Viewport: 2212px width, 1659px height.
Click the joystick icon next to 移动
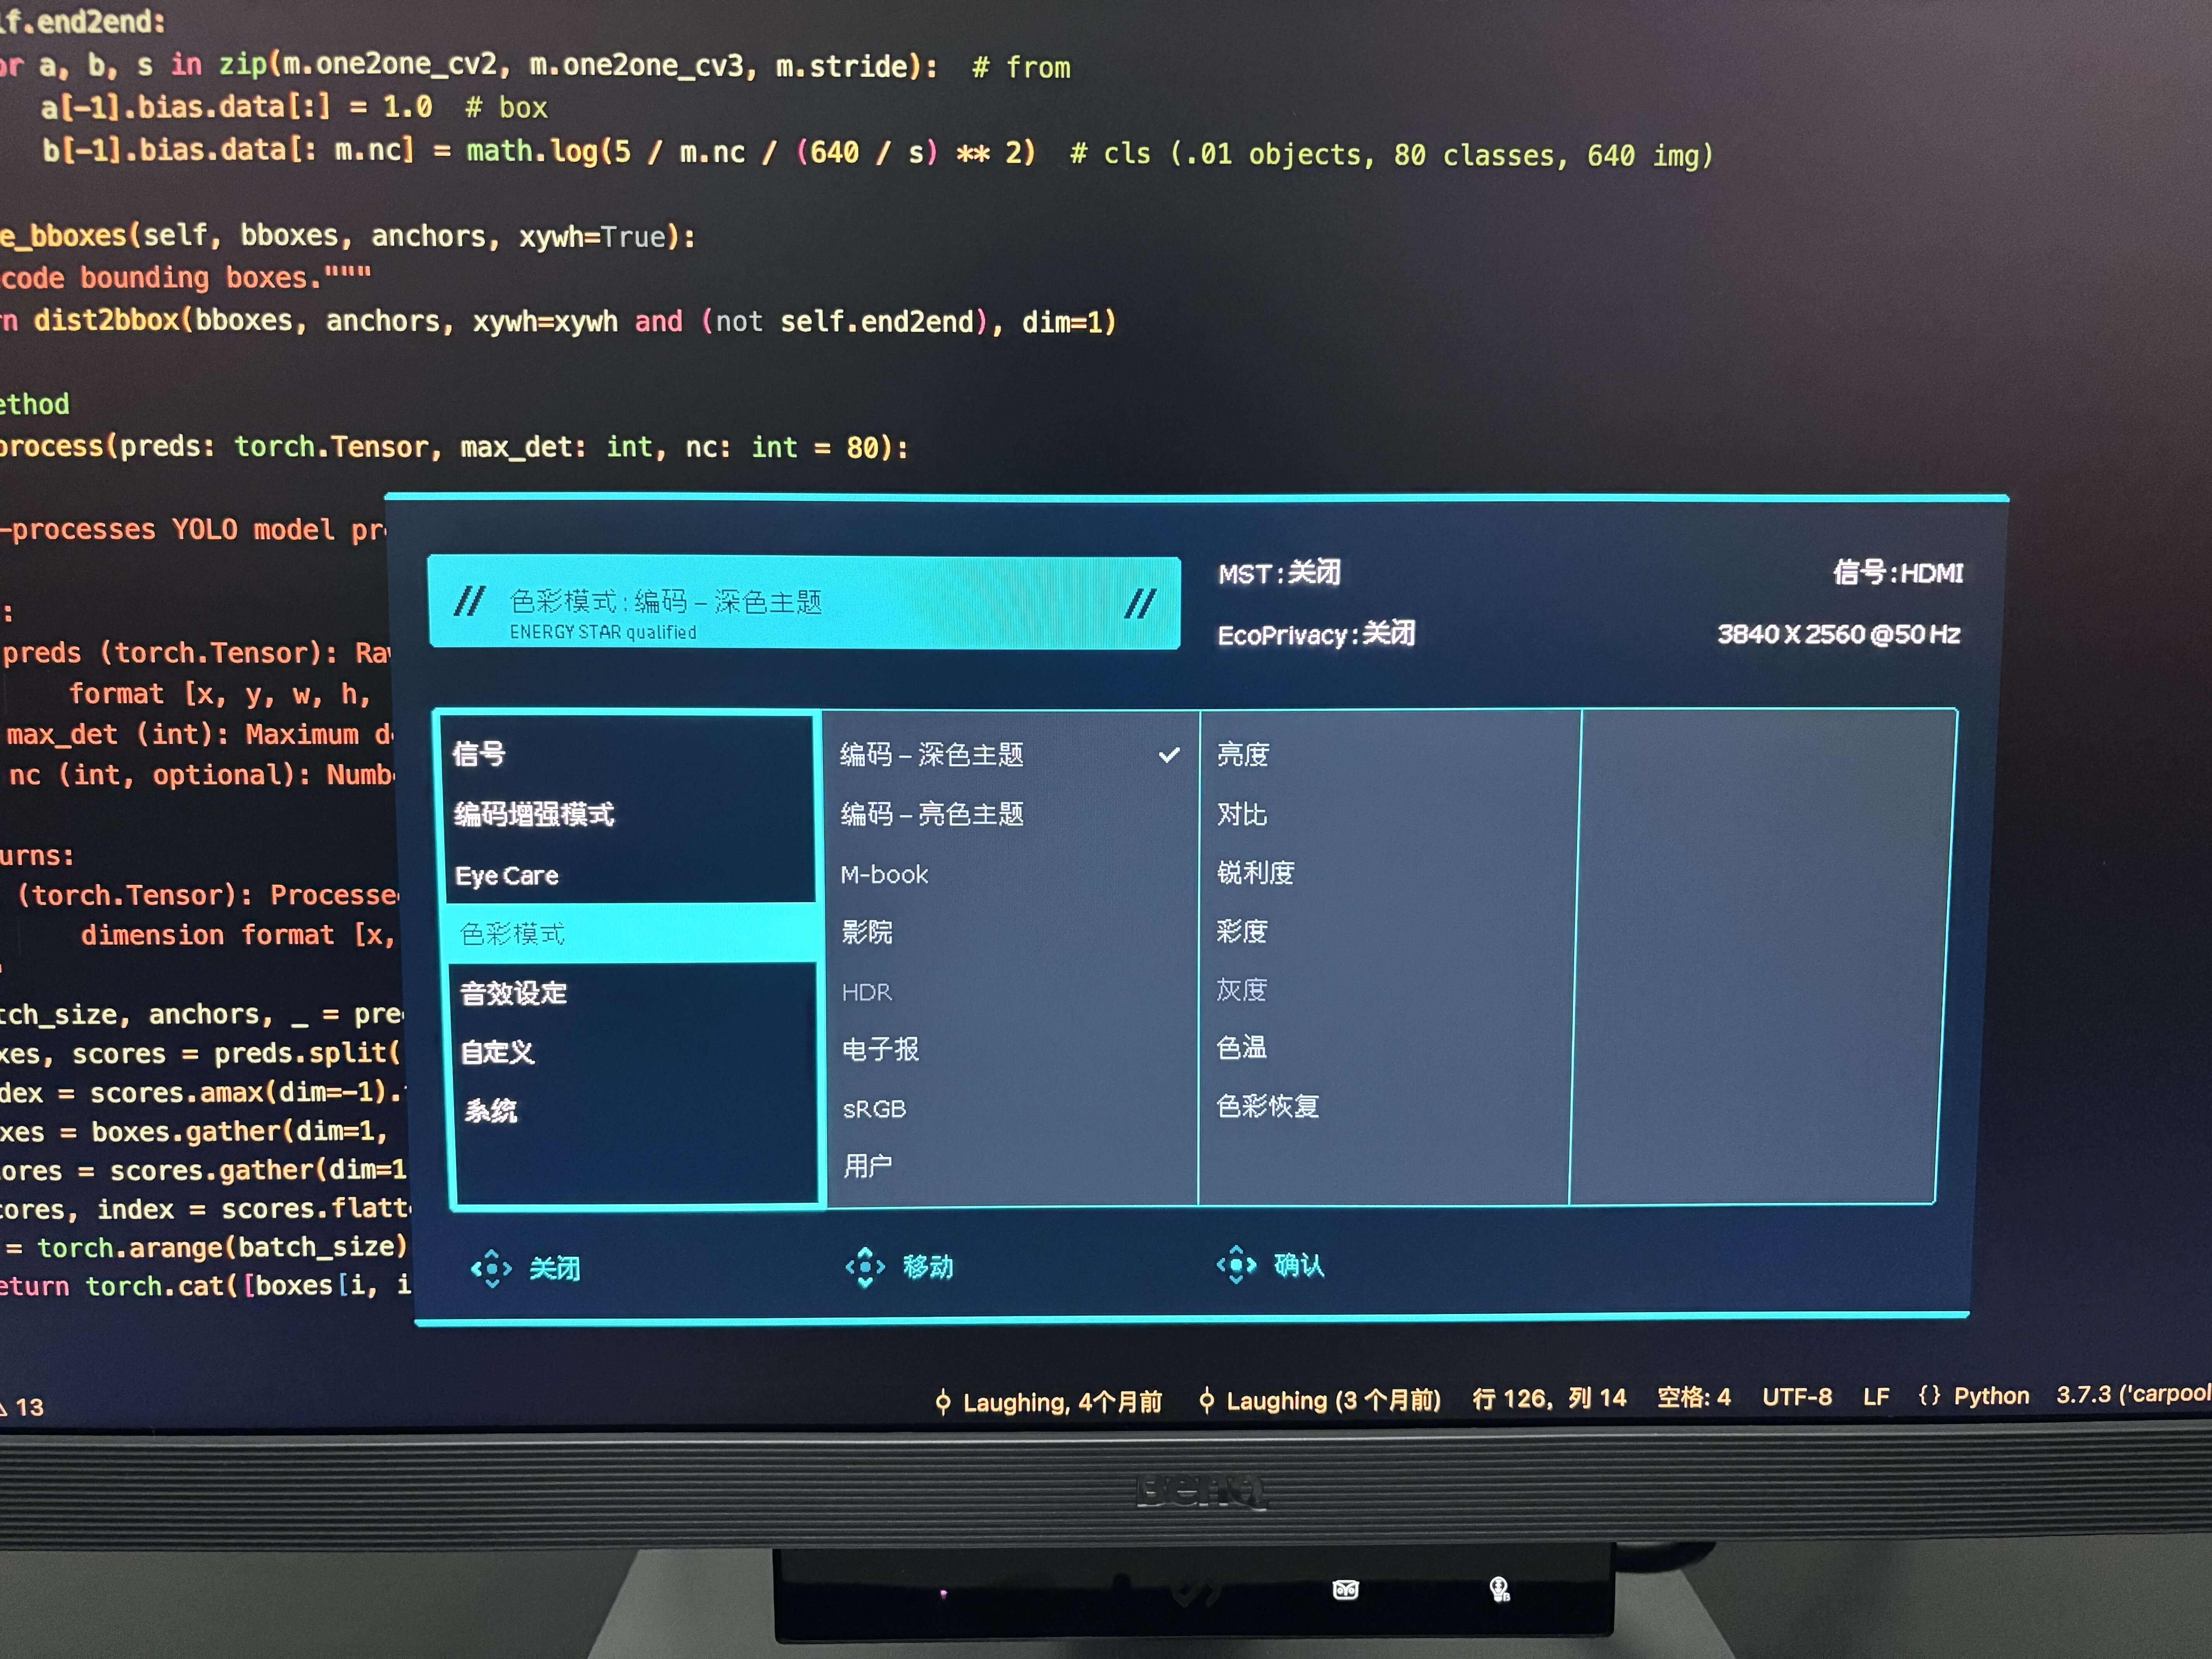click(x=865, y=1267)
